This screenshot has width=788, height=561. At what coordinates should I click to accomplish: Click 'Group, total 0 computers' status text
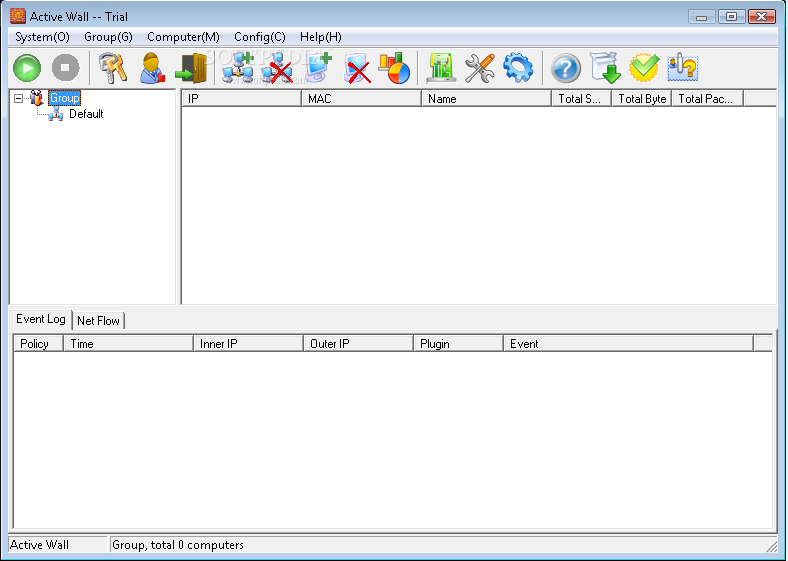[178, 545]
